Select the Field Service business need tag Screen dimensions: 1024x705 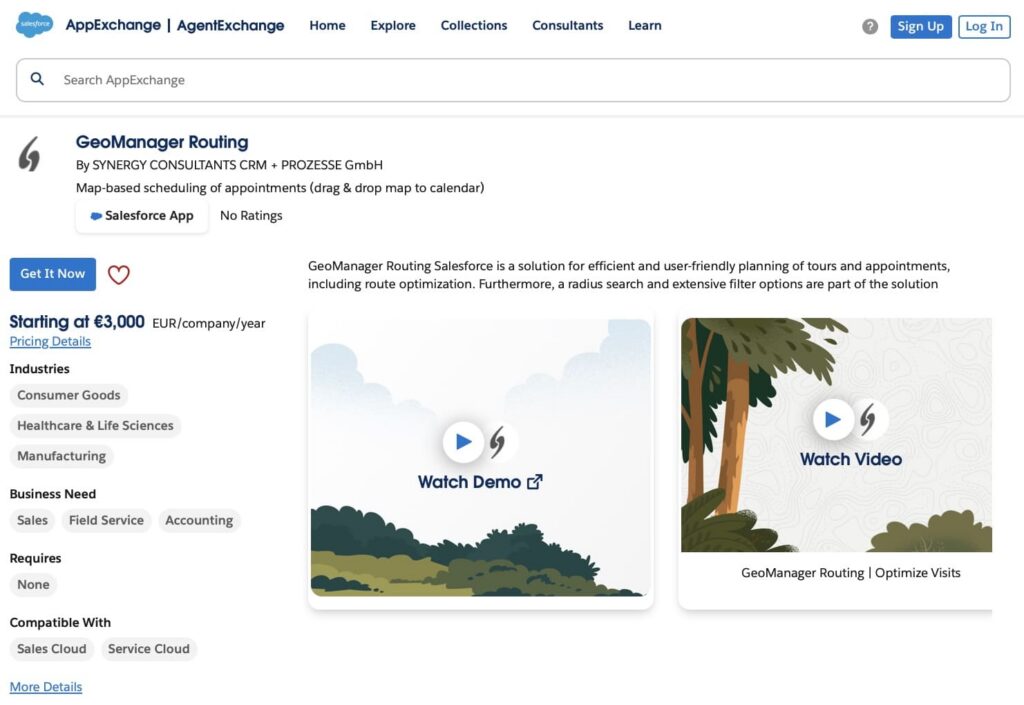[x=106, y=520]
